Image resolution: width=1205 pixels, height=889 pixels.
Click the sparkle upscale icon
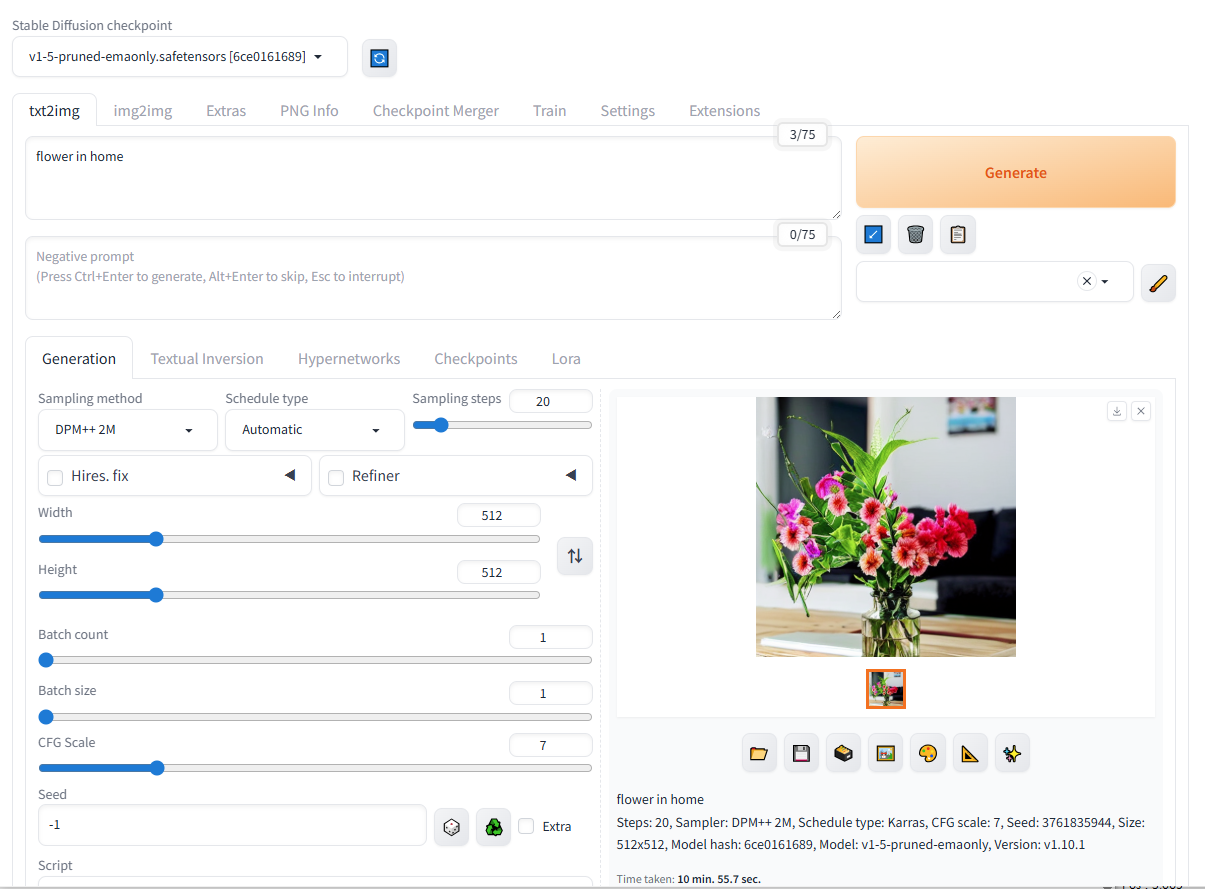click(x=1012, y=753)
